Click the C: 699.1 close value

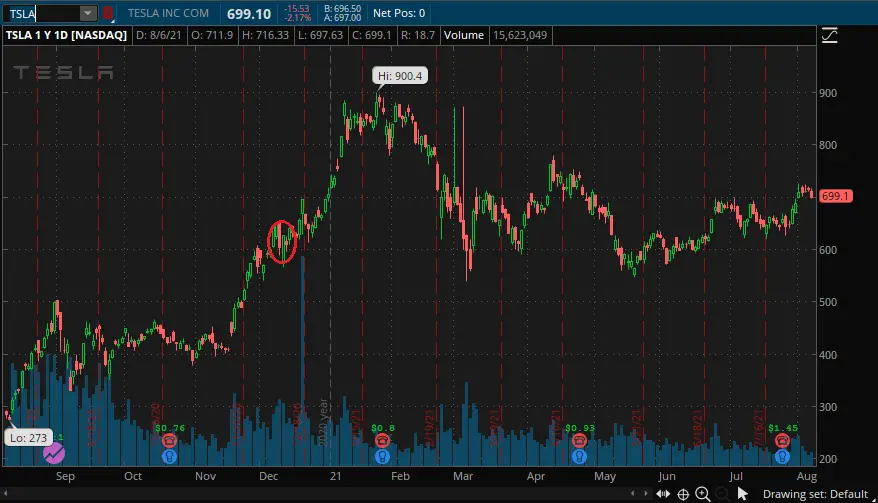tap(372, 35)
